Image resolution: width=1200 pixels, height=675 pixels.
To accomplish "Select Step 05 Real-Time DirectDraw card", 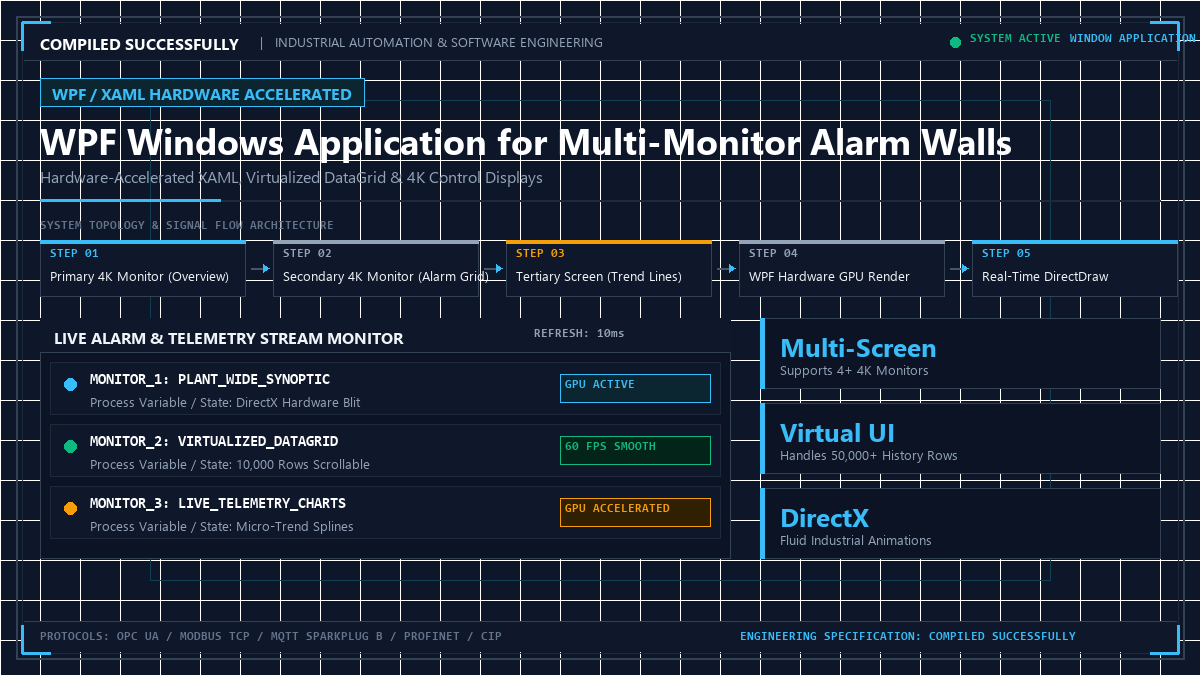I will coord(1075,268).
